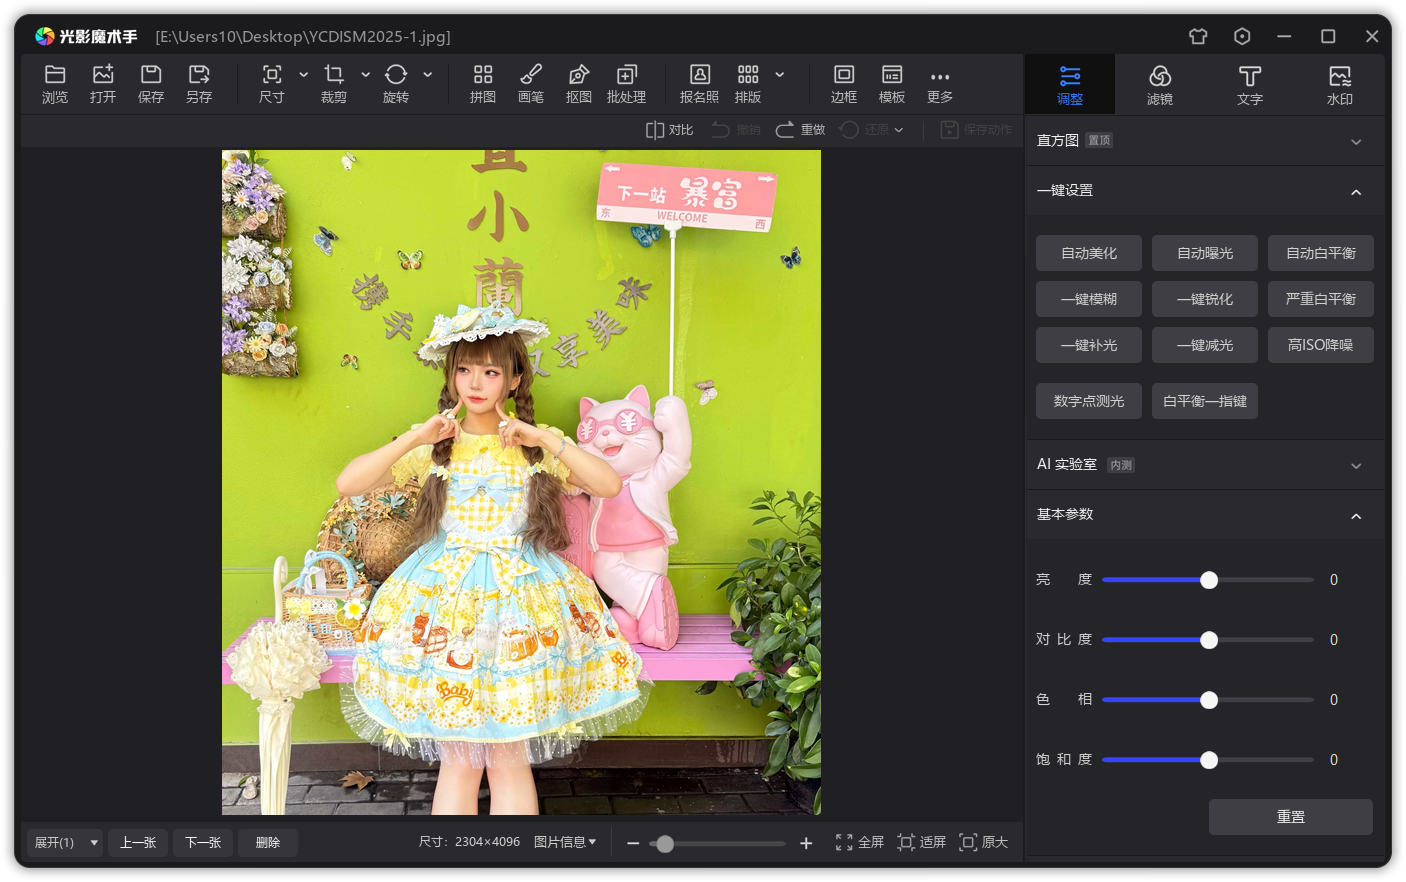1406x882 pixels.
Task: Select the 画笔 brush tool
Action: point(530,84)
